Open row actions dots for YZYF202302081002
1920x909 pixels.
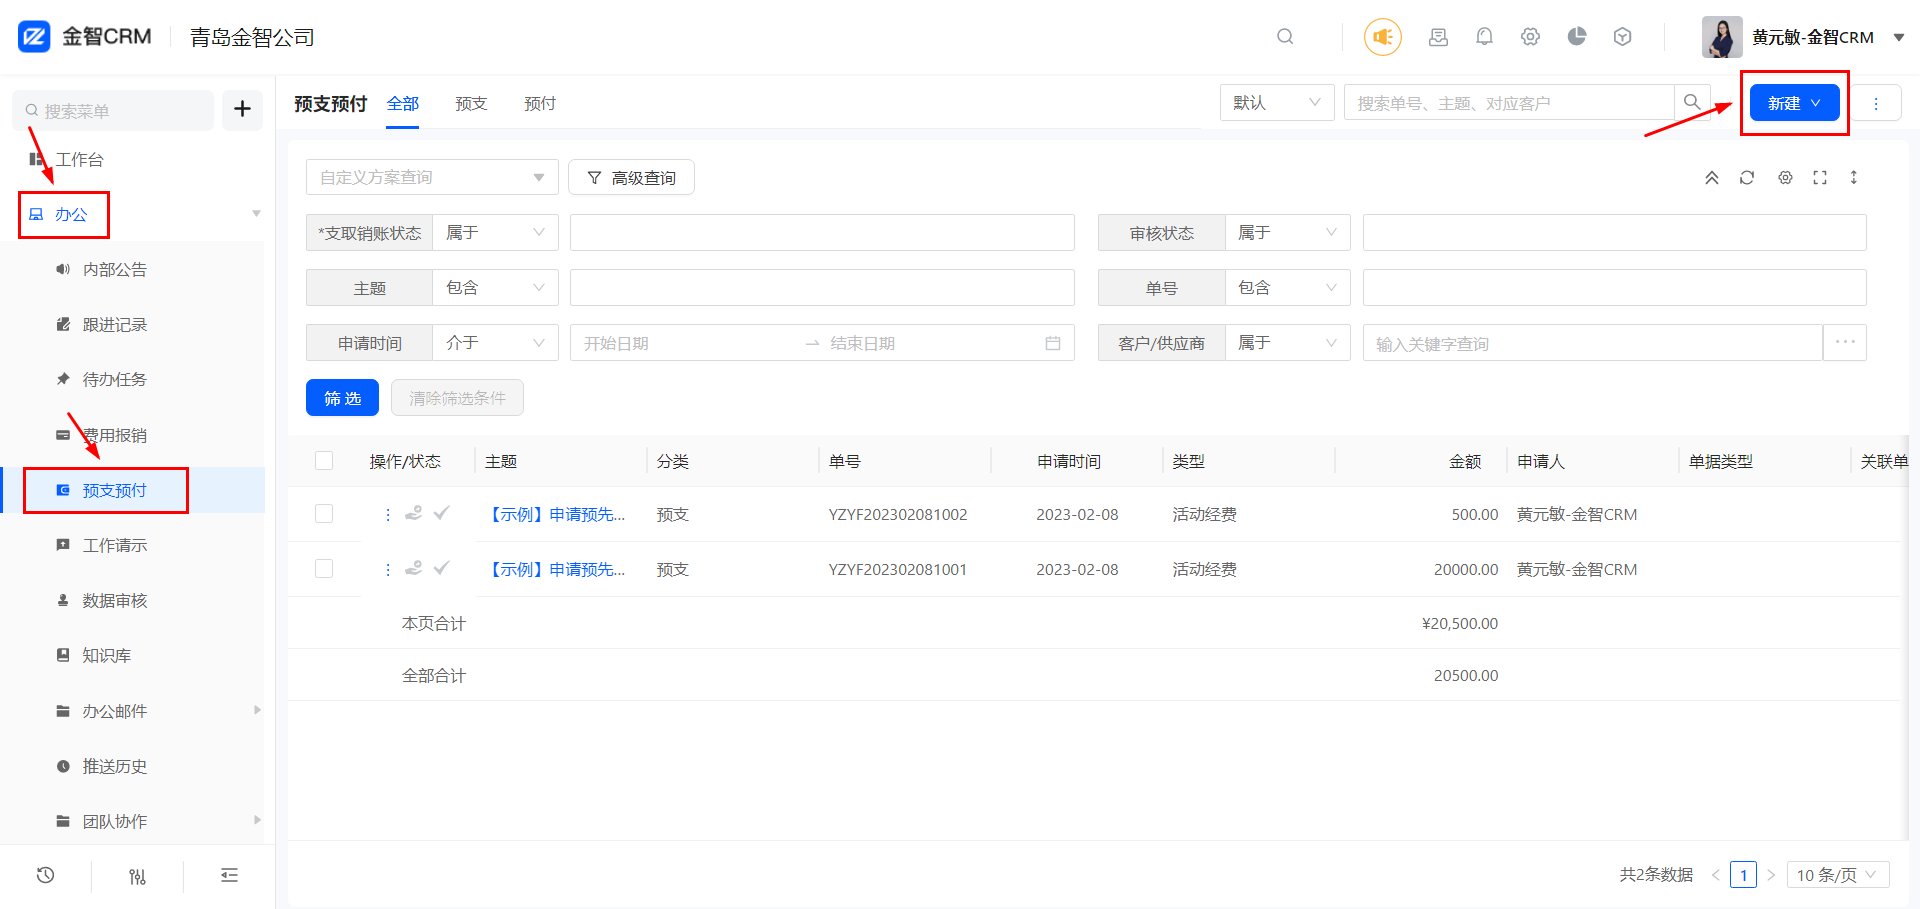tap(388, 514)
